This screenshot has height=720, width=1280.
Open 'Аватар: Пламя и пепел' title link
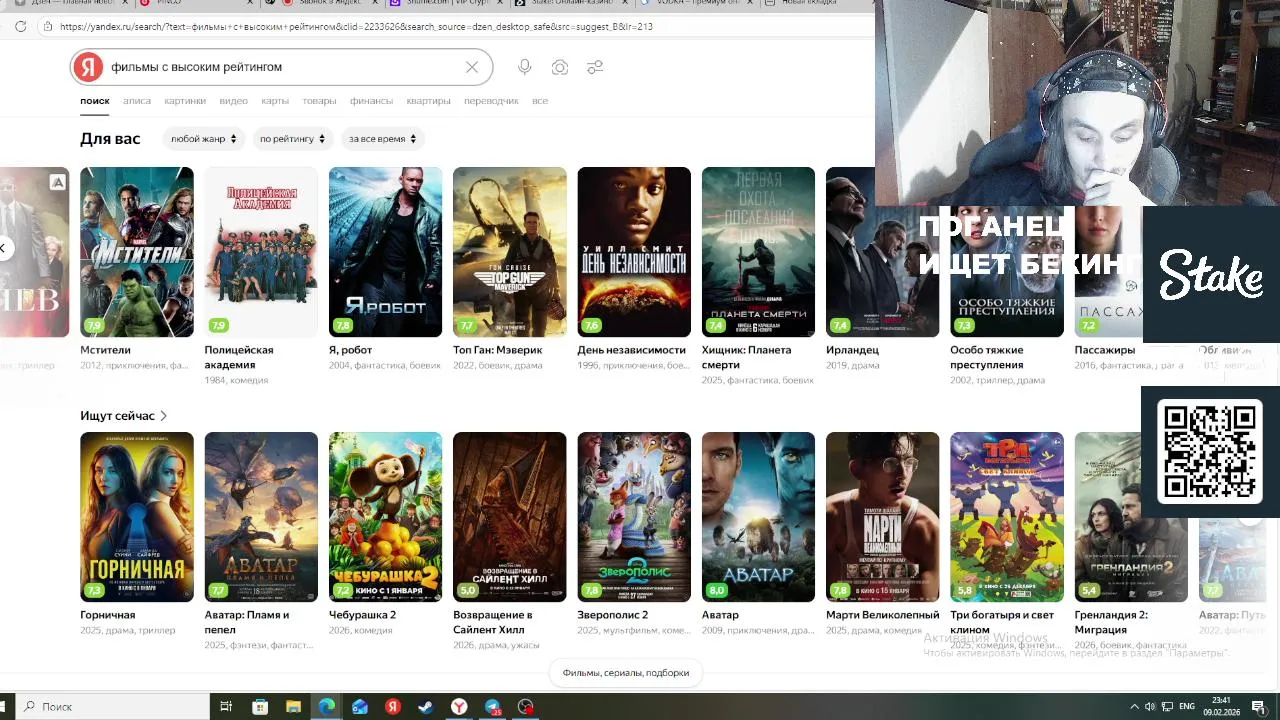tap(246, 622)
